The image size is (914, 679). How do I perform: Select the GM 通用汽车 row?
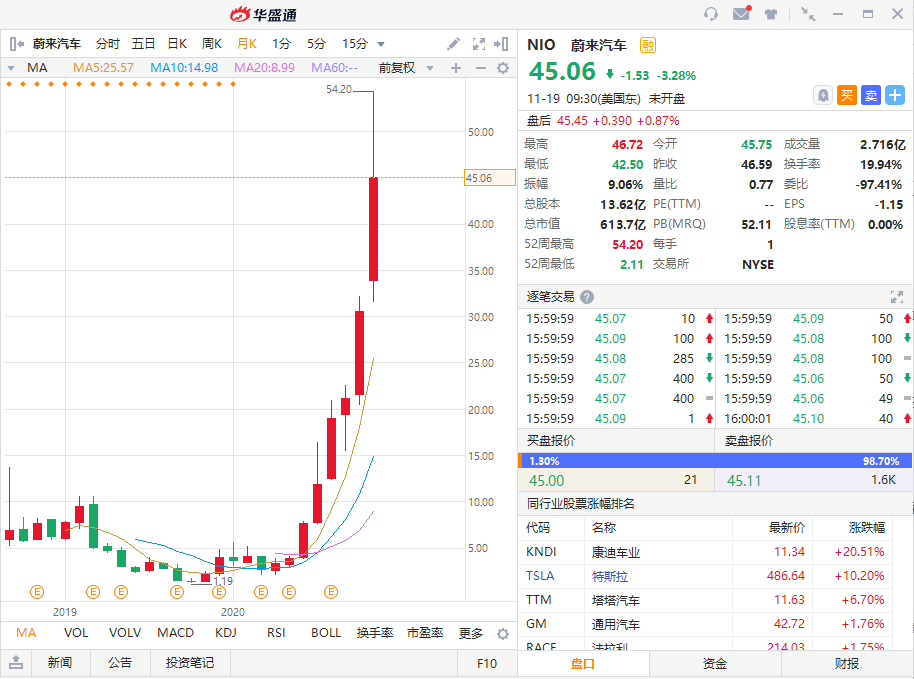click(705, 624)
